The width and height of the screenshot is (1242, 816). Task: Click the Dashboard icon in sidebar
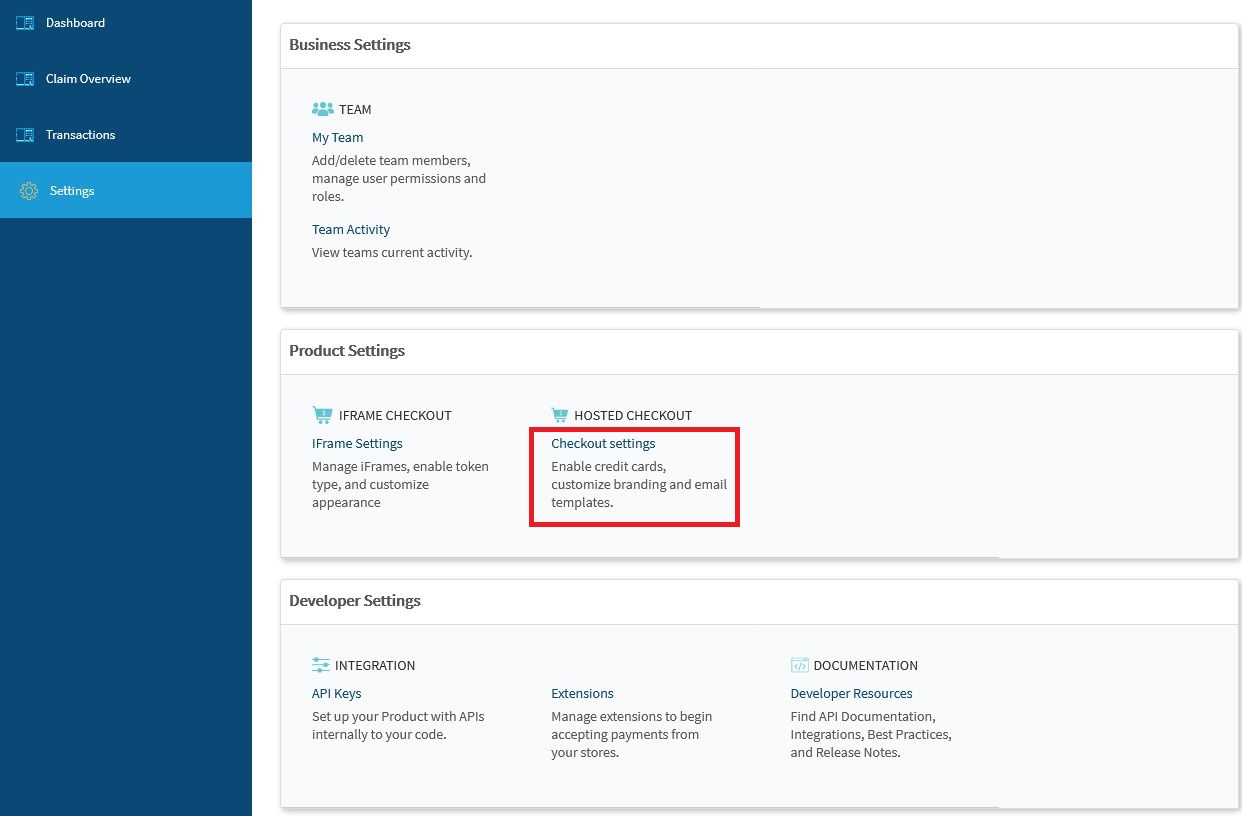(x=25, y=23)
